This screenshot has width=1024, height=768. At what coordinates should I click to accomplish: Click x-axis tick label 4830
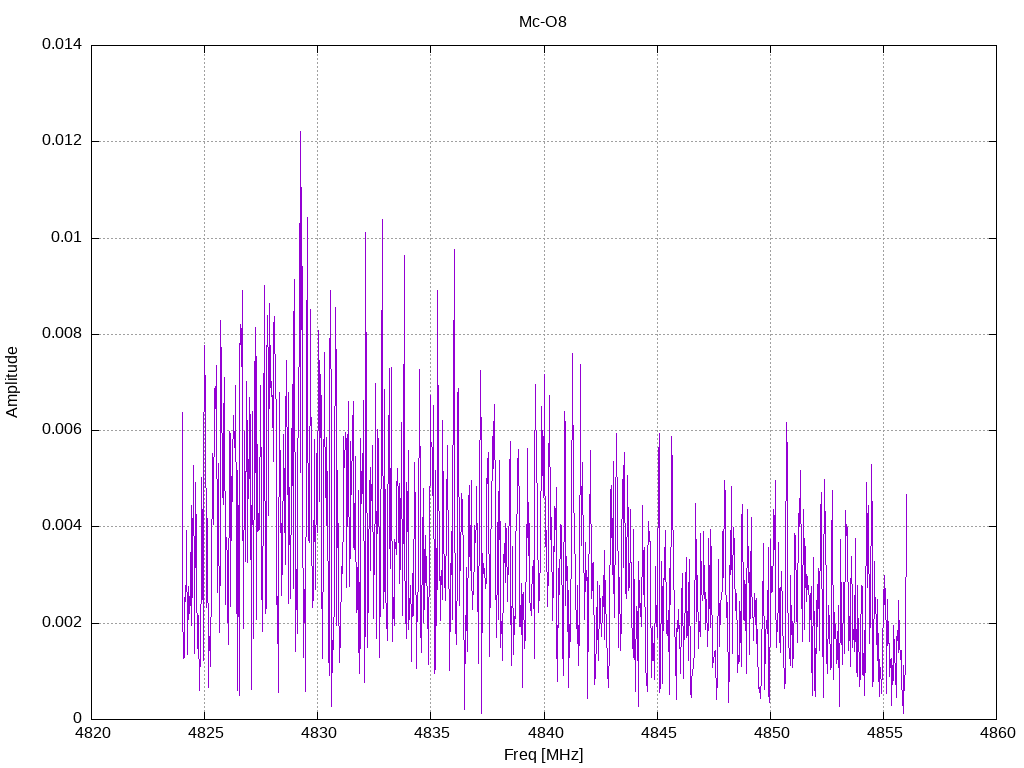(x=318, y=733)
